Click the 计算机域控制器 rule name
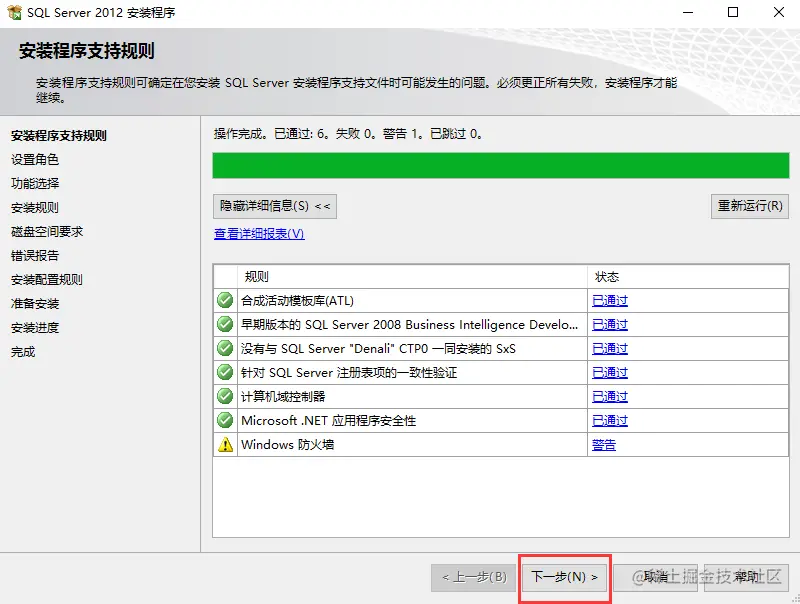 (x=283, y=396)
